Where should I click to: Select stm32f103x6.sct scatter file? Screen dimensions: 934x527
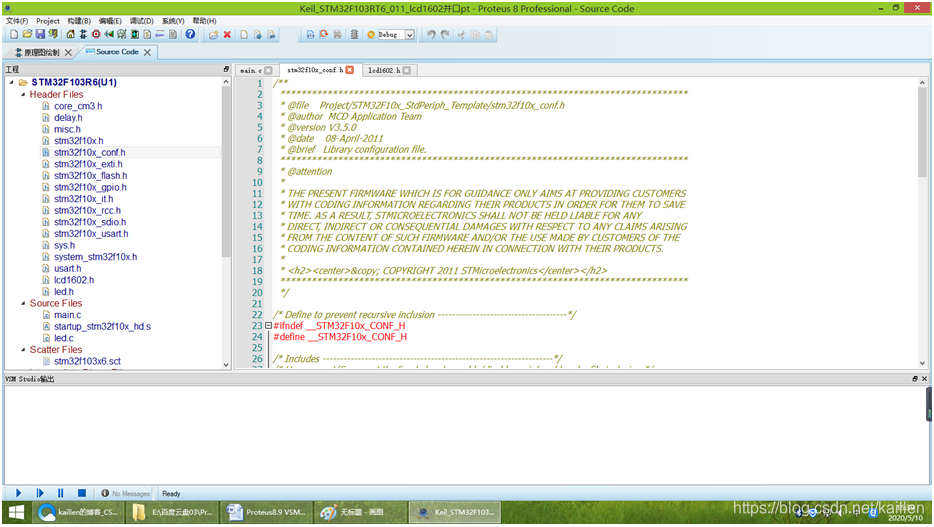point(87,361)
